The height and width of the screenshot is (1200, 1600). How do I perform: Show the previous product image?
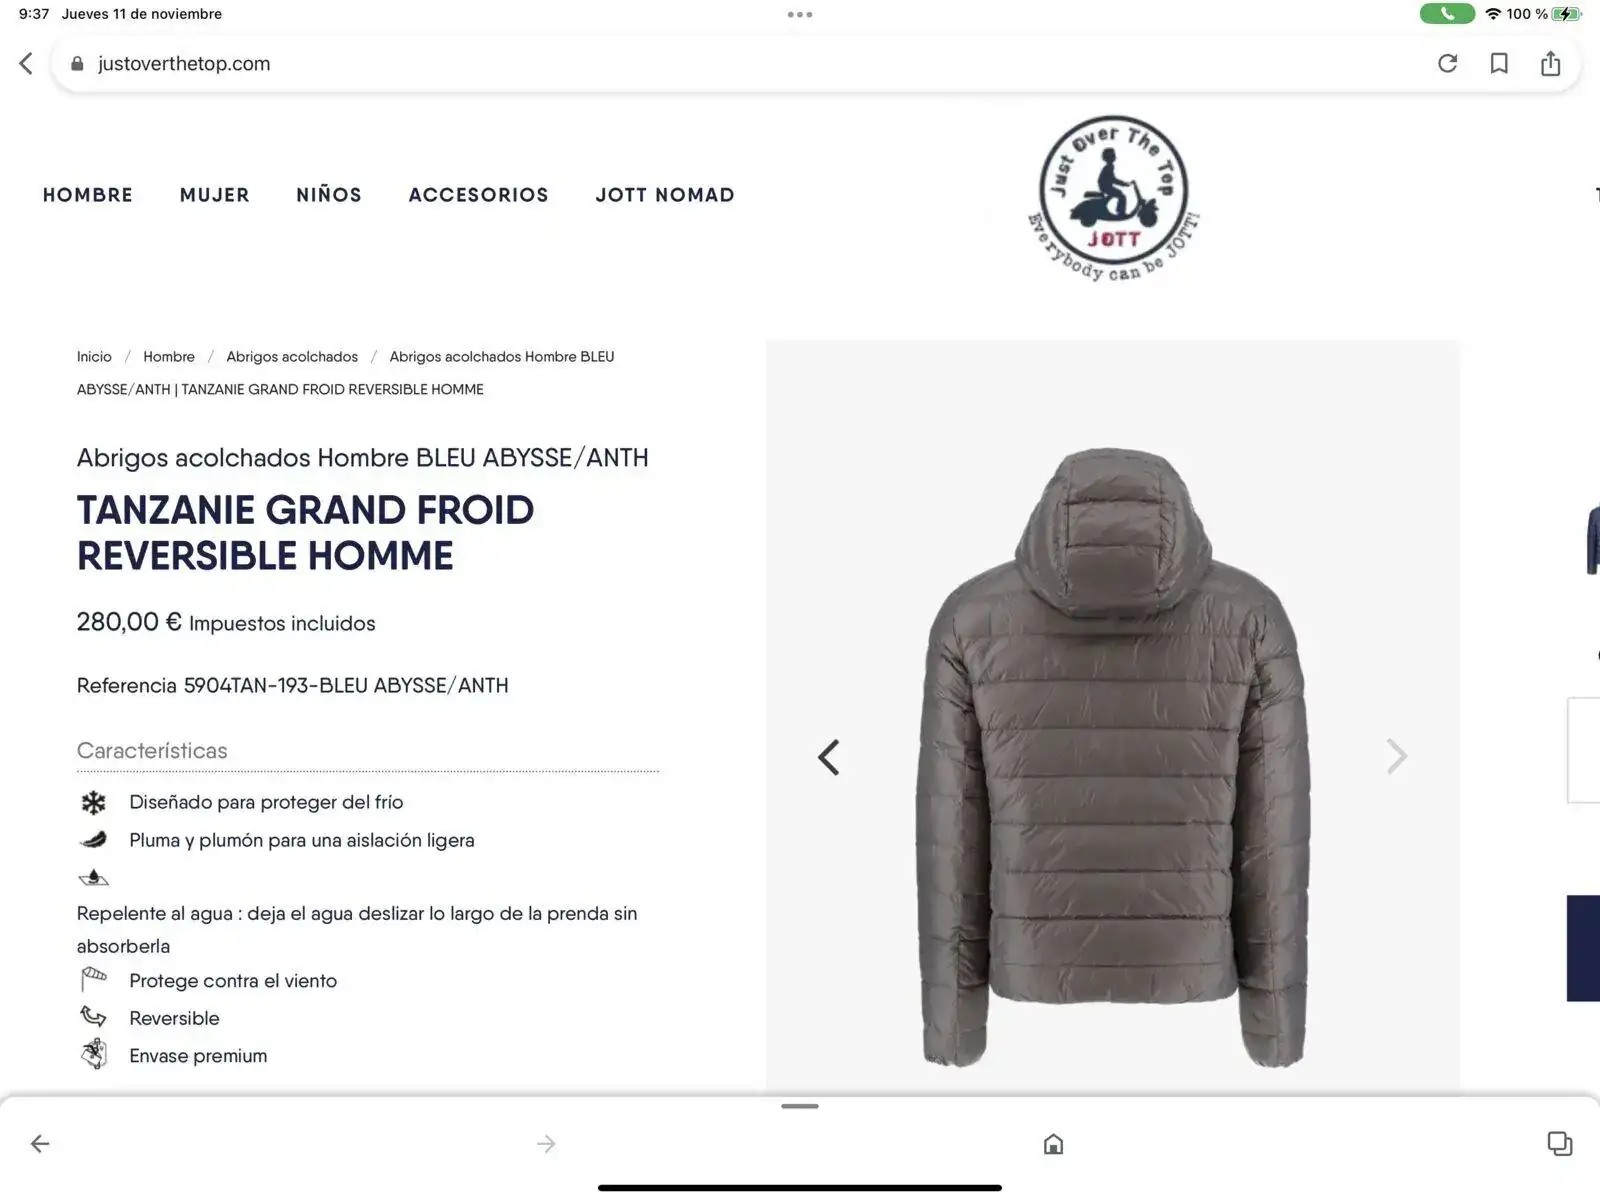[829, 757]
